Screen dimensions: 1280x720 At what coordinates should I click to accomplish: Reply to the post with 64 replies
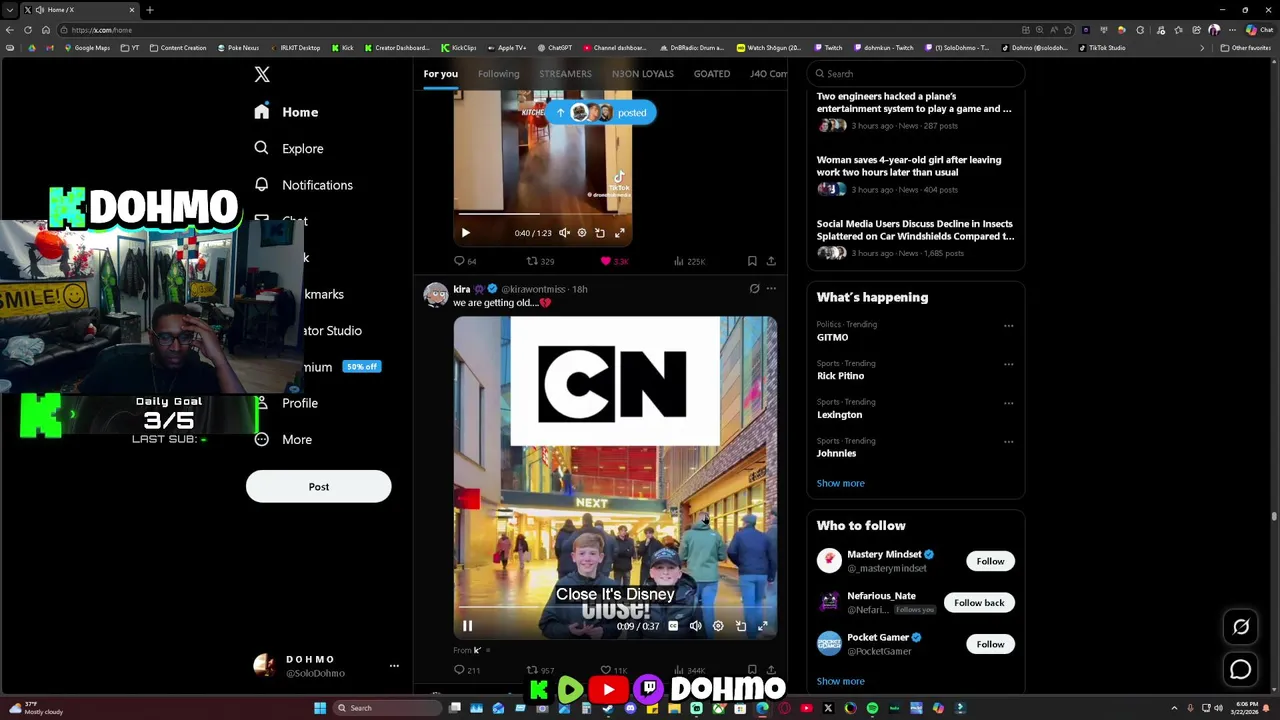pos(465,261)
